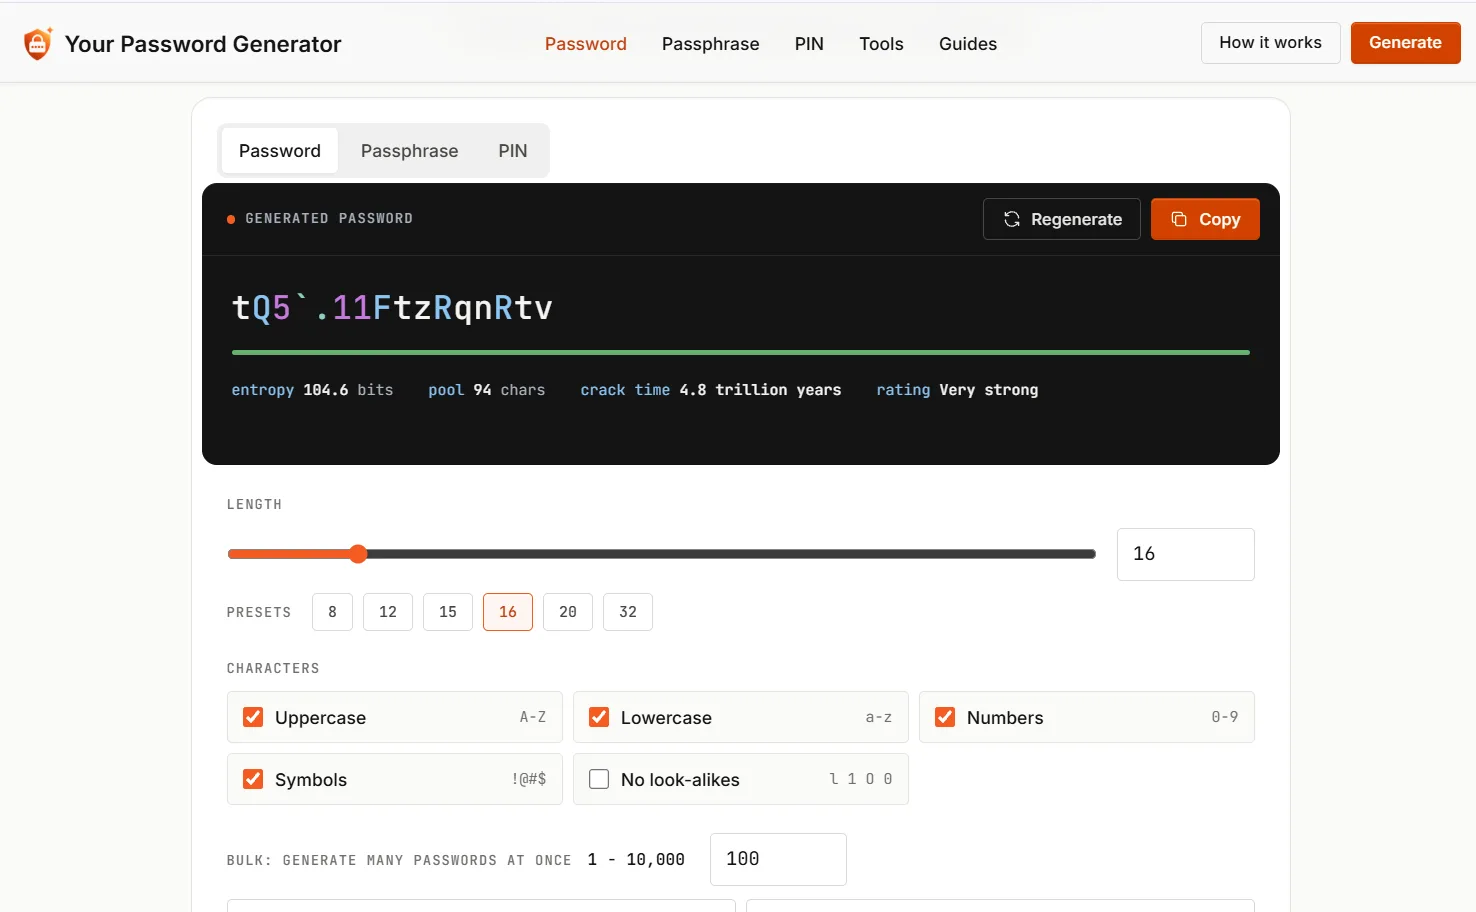This screenshot has height=912, width=1476.
Task: Click the length number field showing 16
Action: pos(1186,554)
